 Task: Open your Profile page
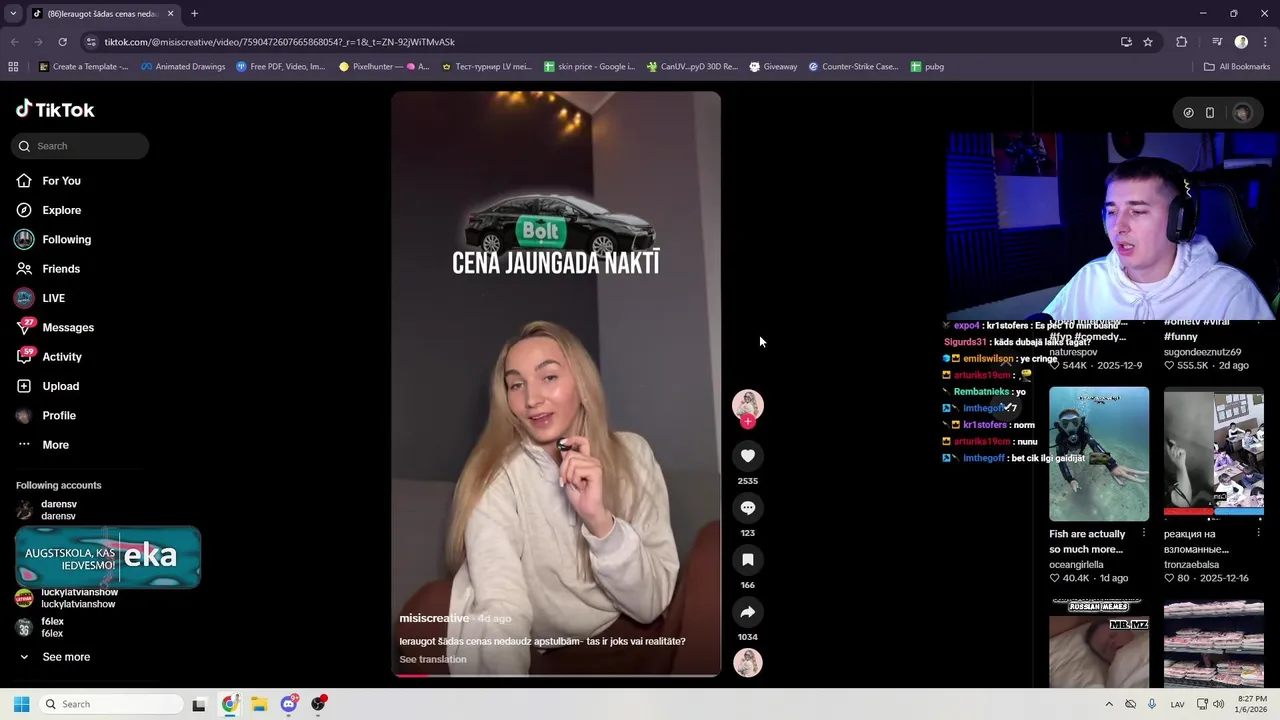tap(45, 415)
